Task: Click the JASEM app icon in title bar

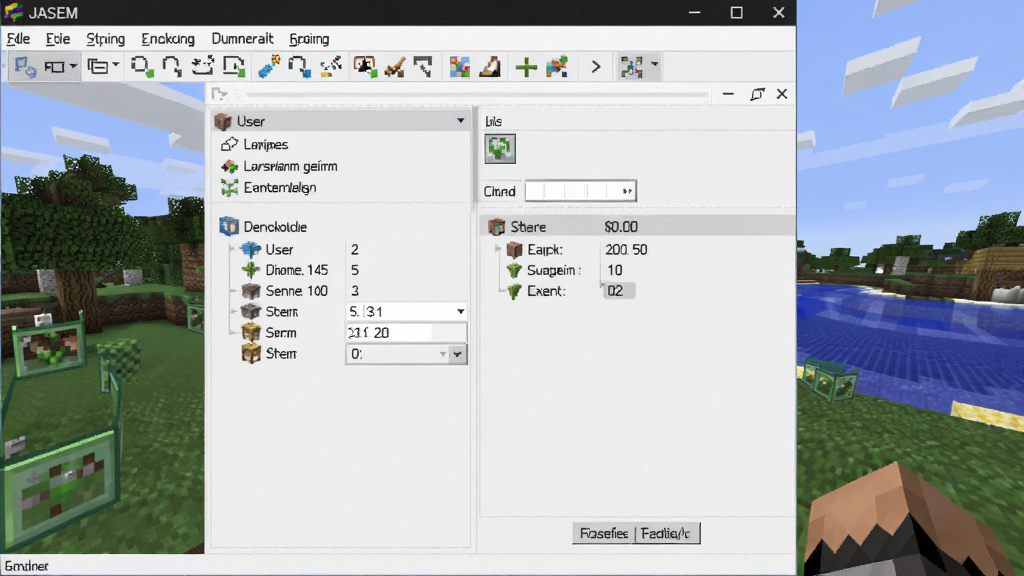Action: click(14, 12)
